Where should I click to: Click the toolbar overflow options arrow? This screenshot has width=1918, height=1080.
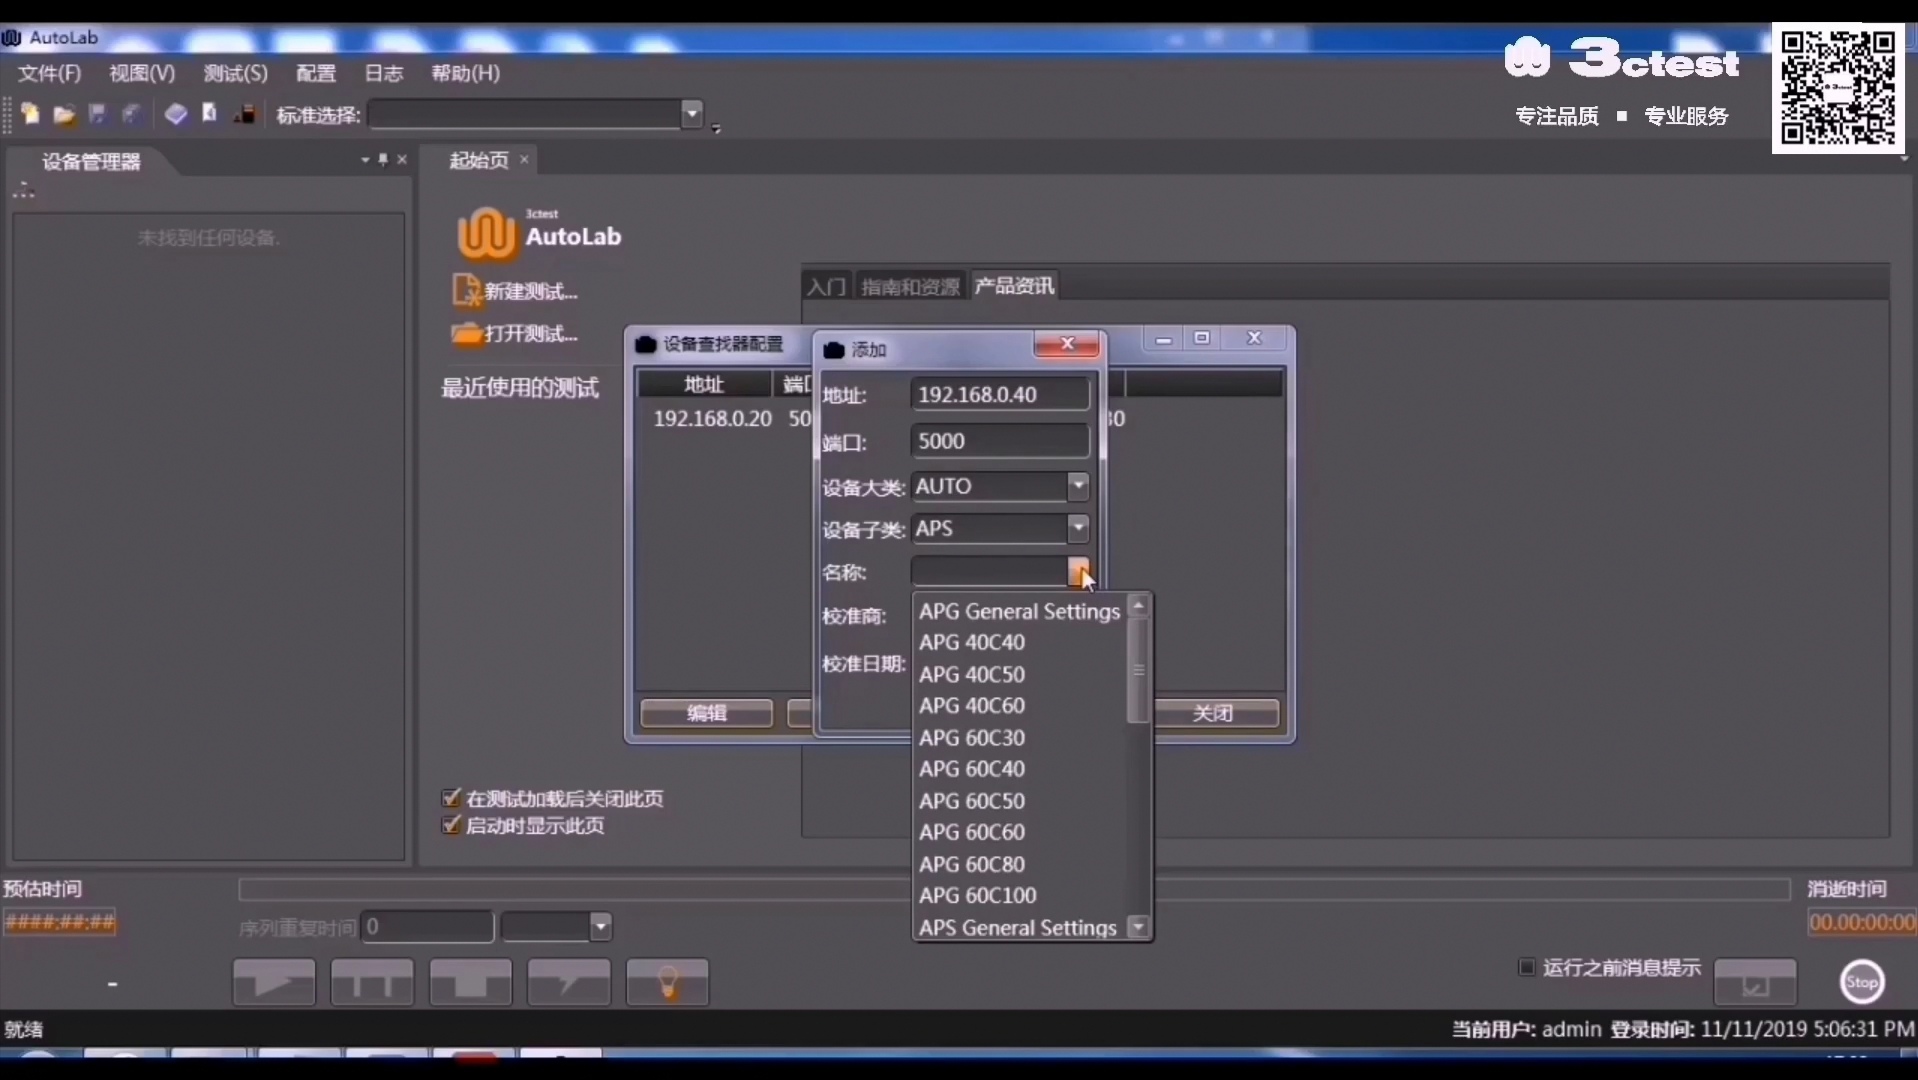[x=716, y=128]
